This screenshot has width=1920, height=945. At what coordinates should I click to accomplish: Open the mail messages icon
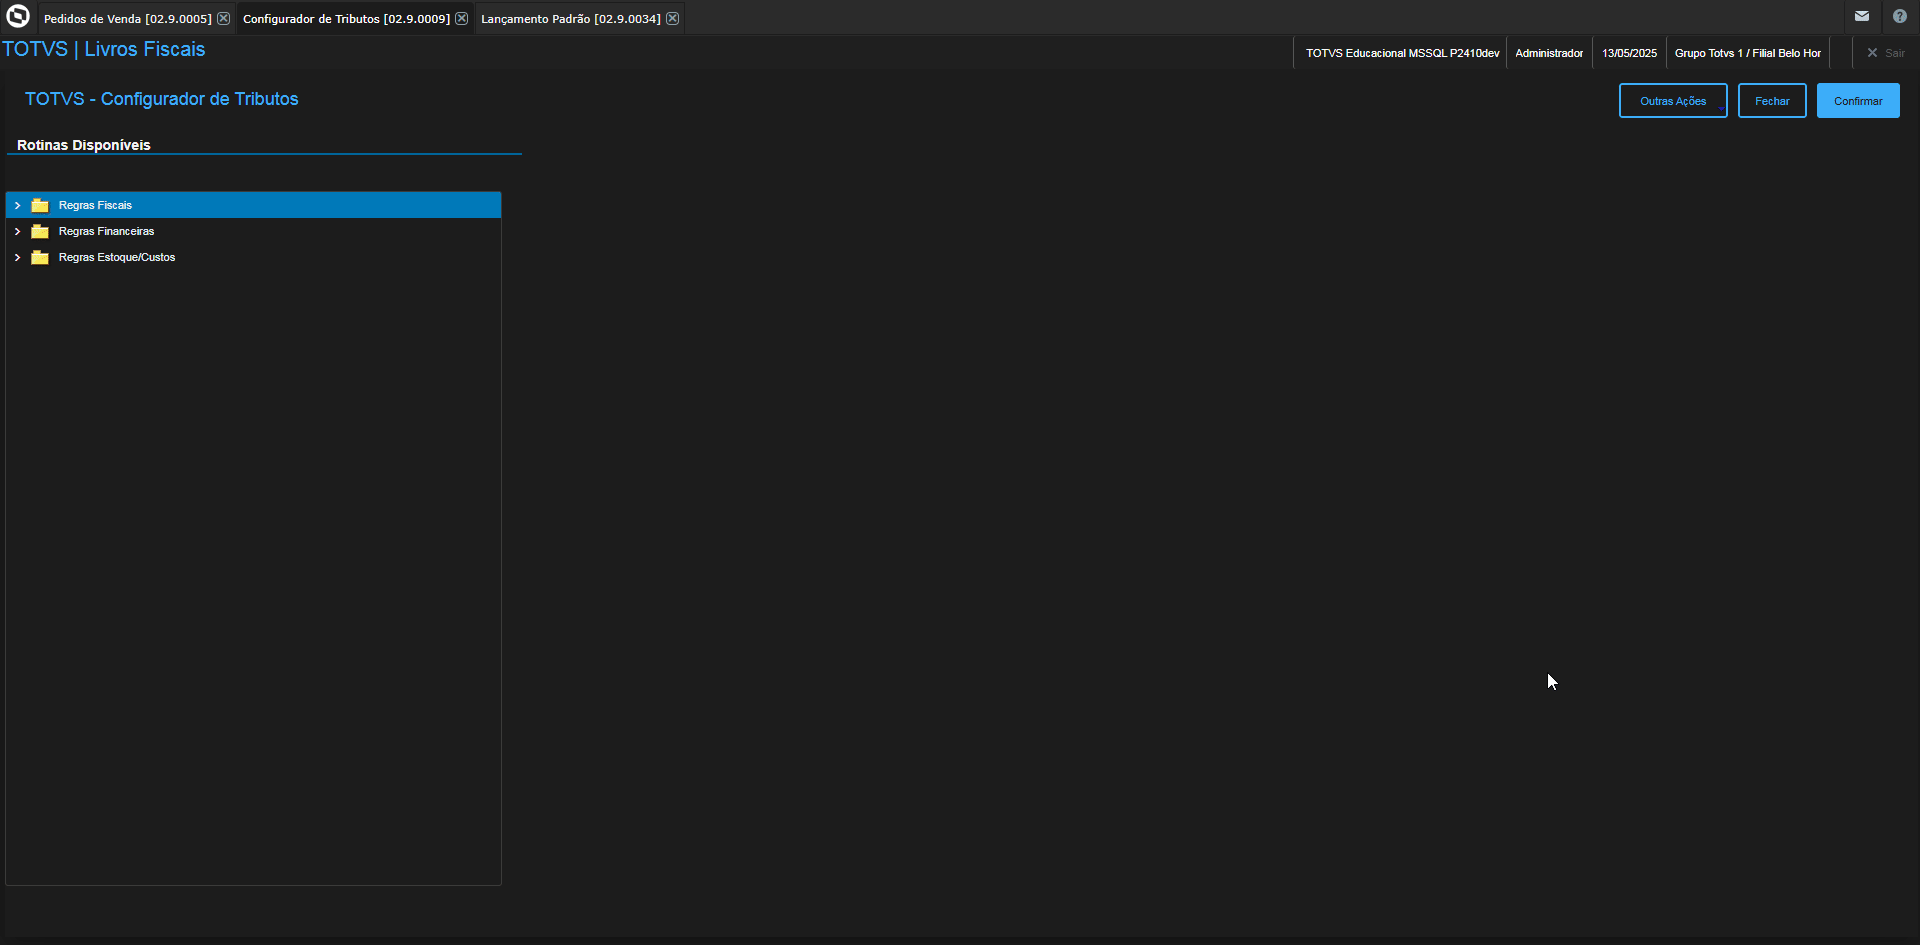point(1862,16)
